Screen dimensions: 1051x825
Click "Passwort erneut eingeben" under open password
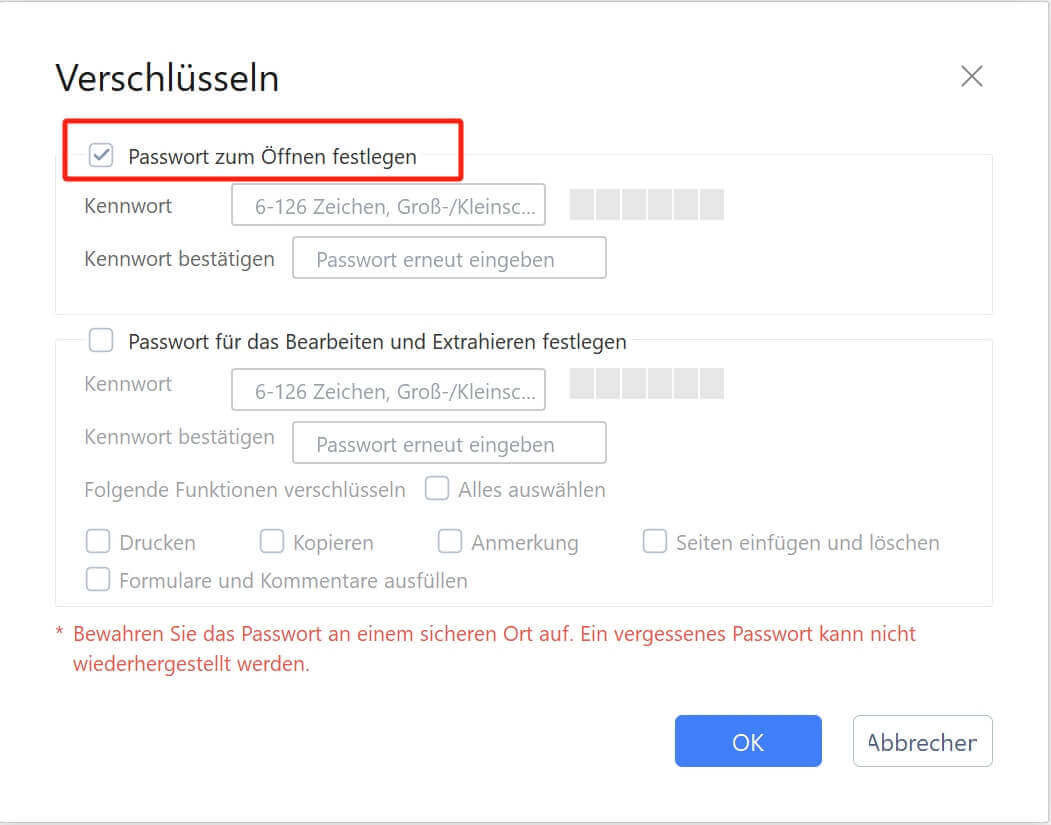pos(449,257)
